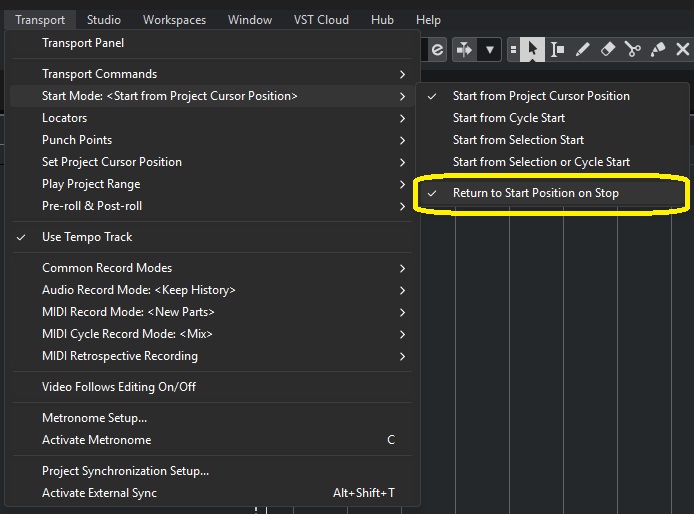Open the Workspaces menu
Viewport: 694px width, 514px height.
point(174,20)
